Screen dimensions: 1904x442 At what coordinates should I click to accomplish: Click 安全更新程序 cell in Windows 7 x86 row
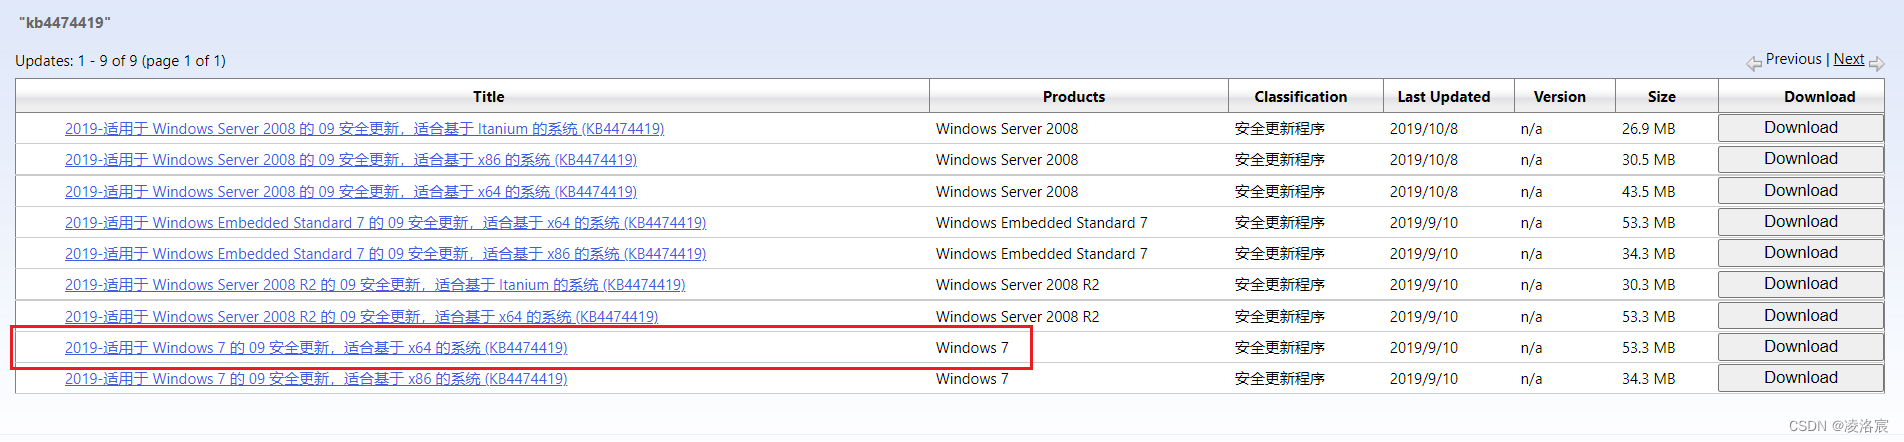coord(1280,379)
